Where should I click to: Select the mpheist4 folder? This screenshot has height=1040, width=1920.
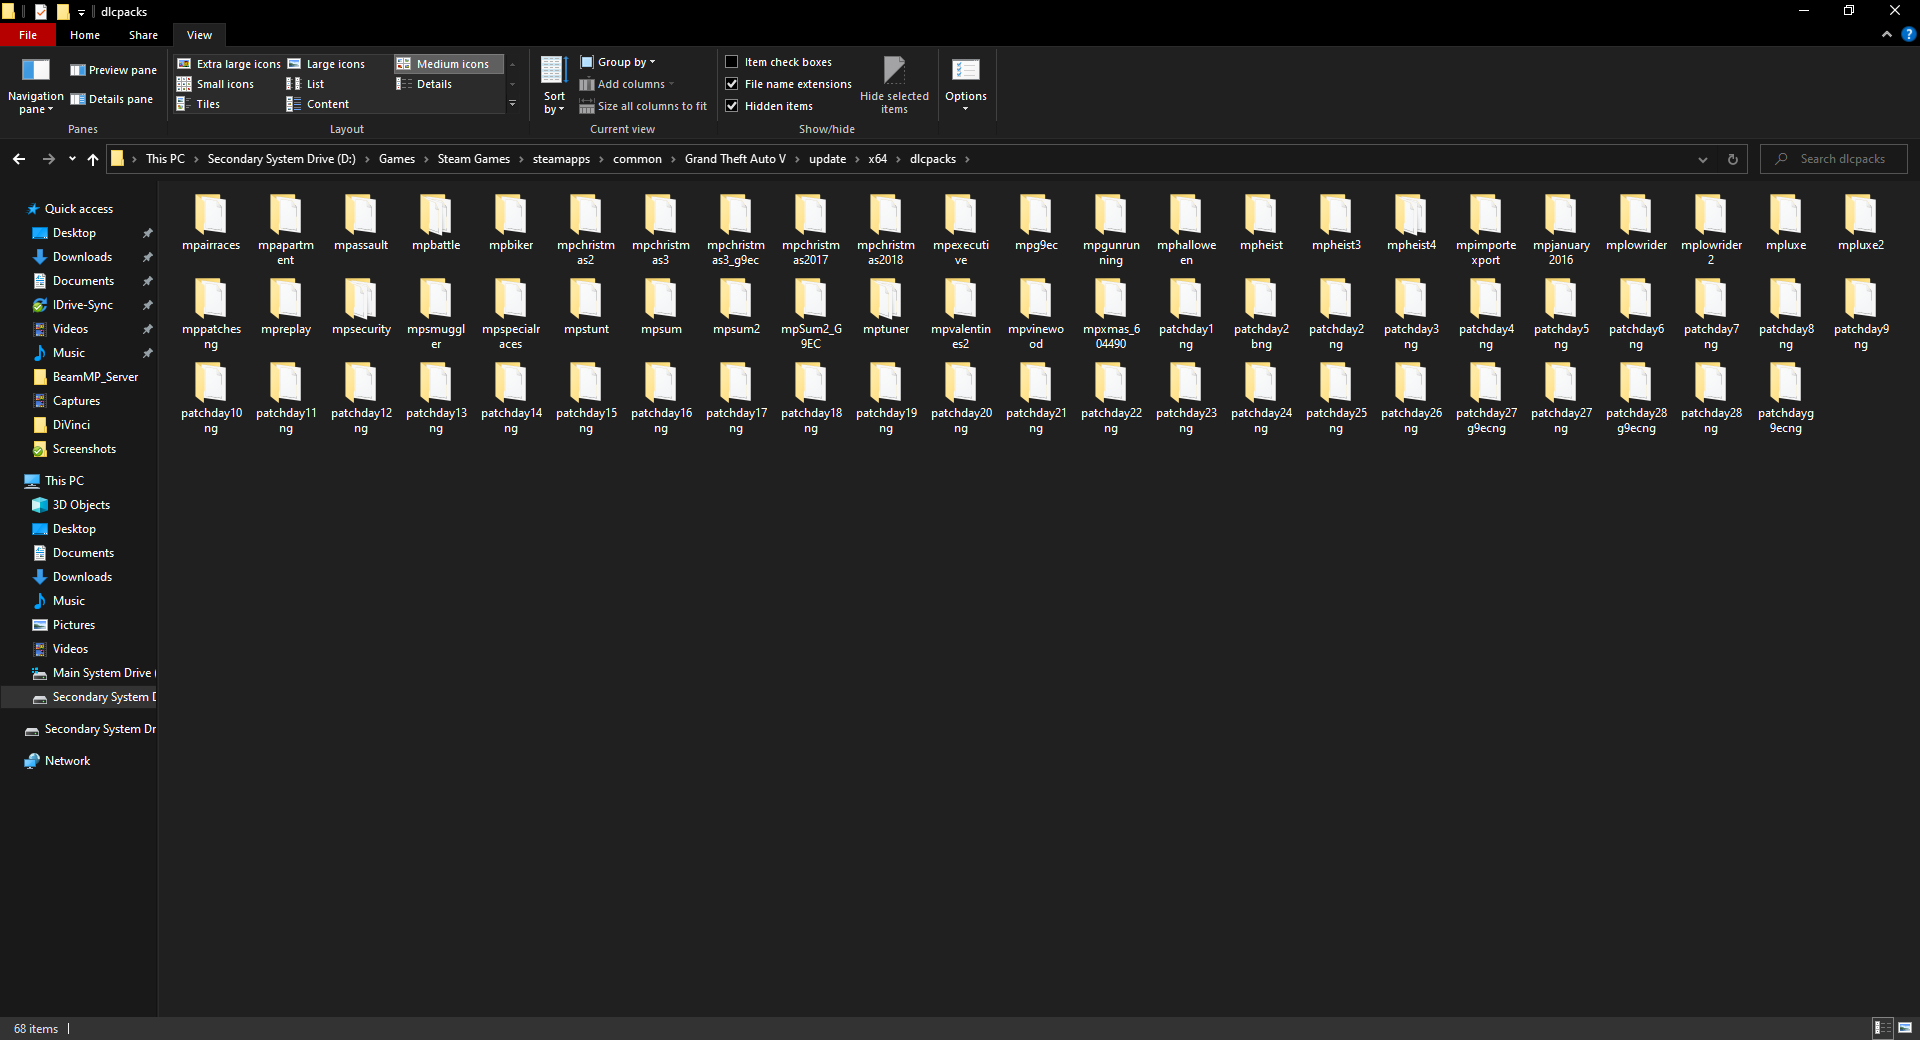click(1411, 224)
